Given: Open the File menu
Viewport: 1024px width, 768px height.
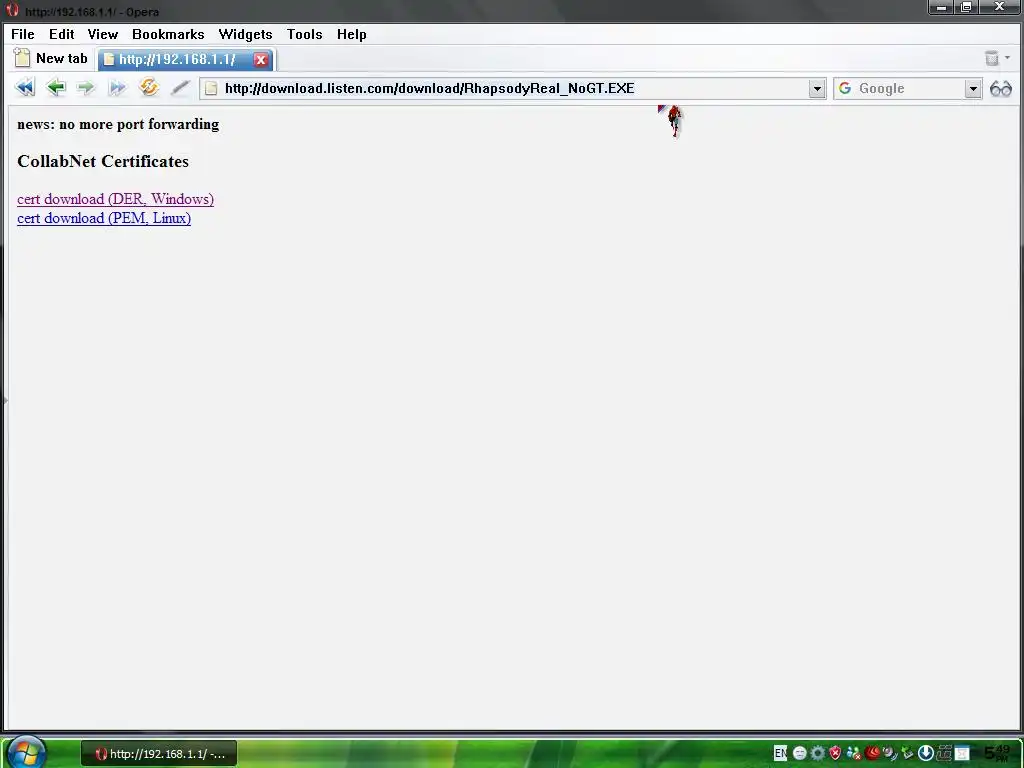Looking at the screenshot, I should coord(23,34).
